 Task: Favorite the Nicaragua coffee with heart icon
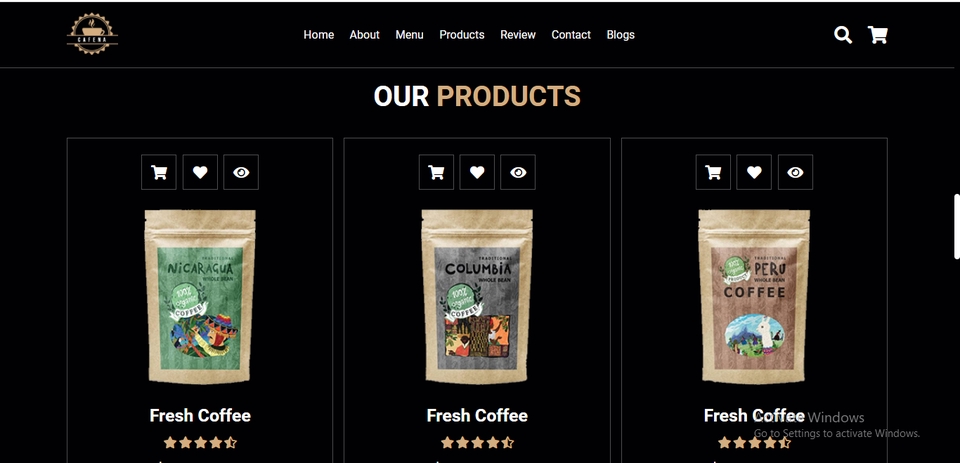tap(200, 172)
